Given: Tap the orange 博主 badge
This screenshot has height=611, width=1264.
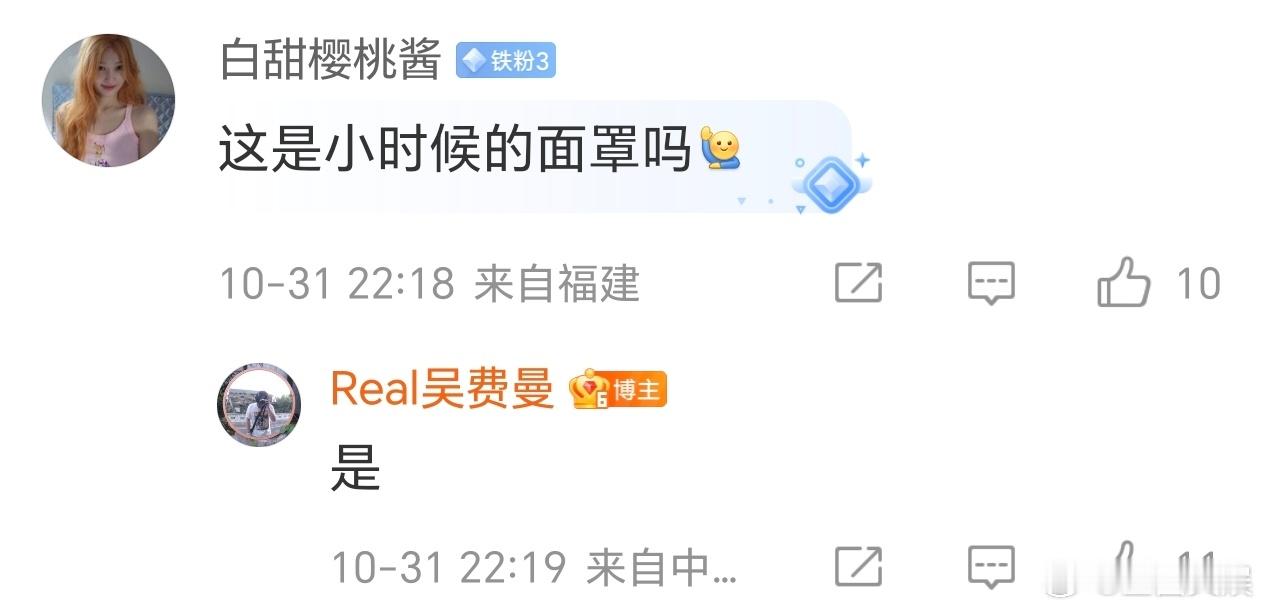Looking at the screenshot, I should tap(638, 390).
